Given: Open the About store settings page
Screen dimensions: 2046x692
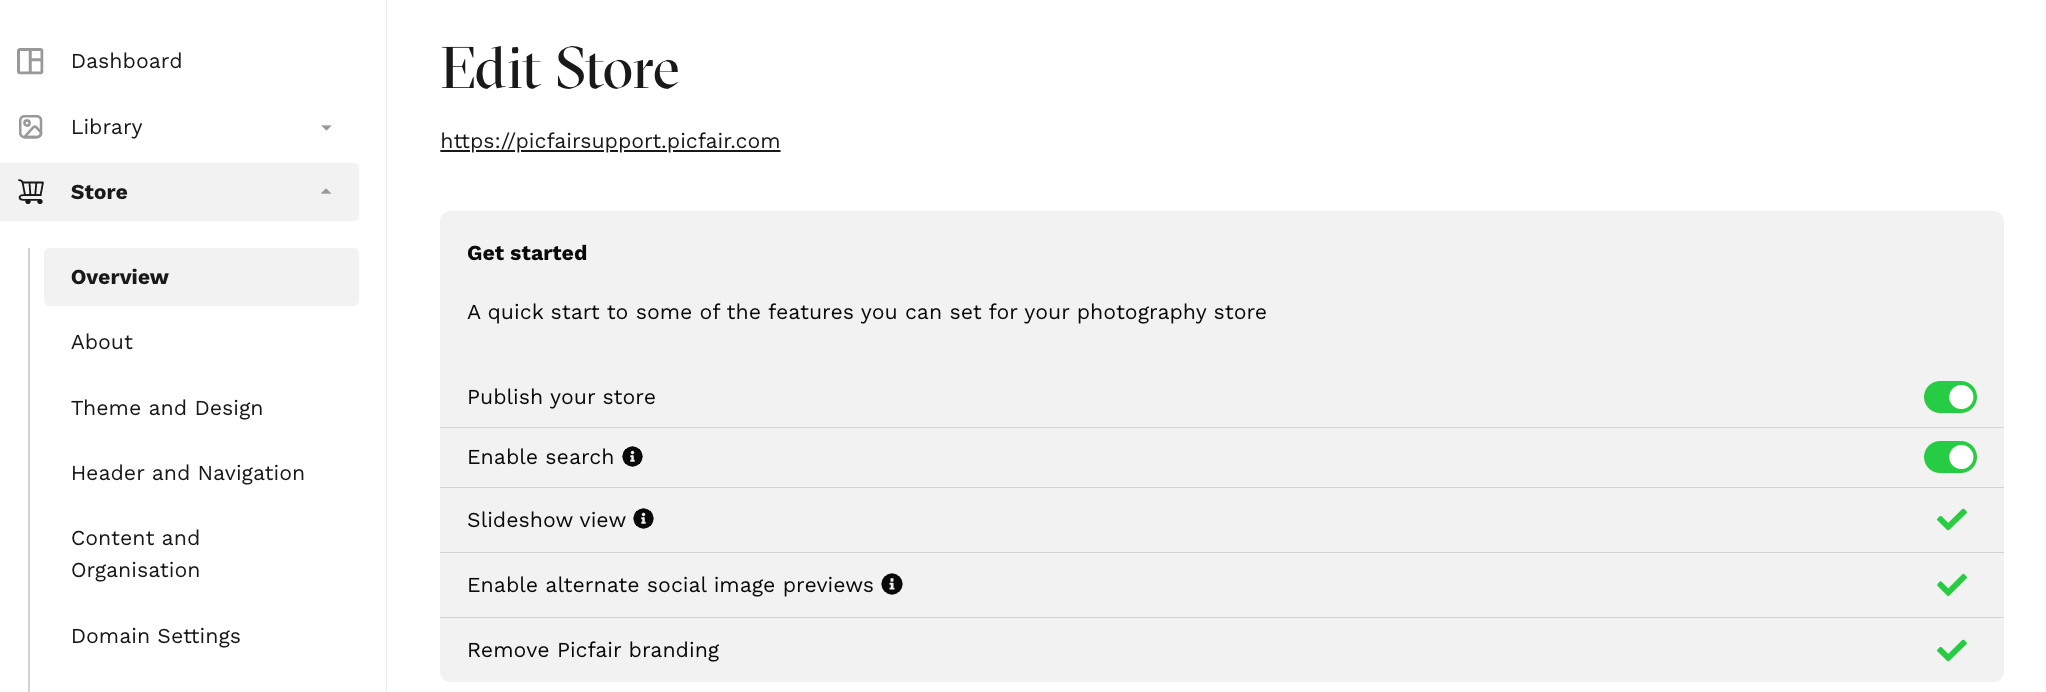Looking at the screenshot, I should (102, 342).
